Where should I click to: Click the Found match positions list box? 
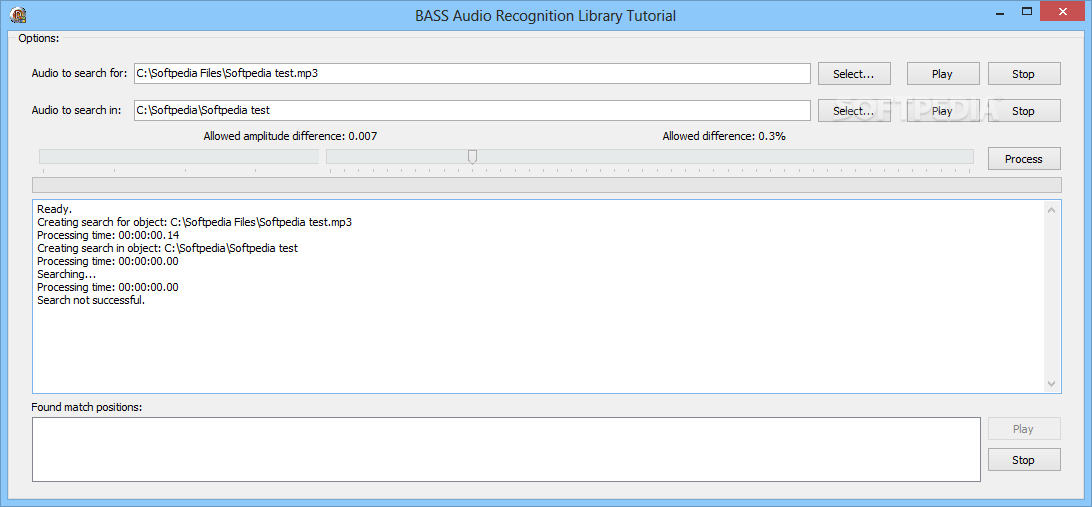click(x=506, y=449)
